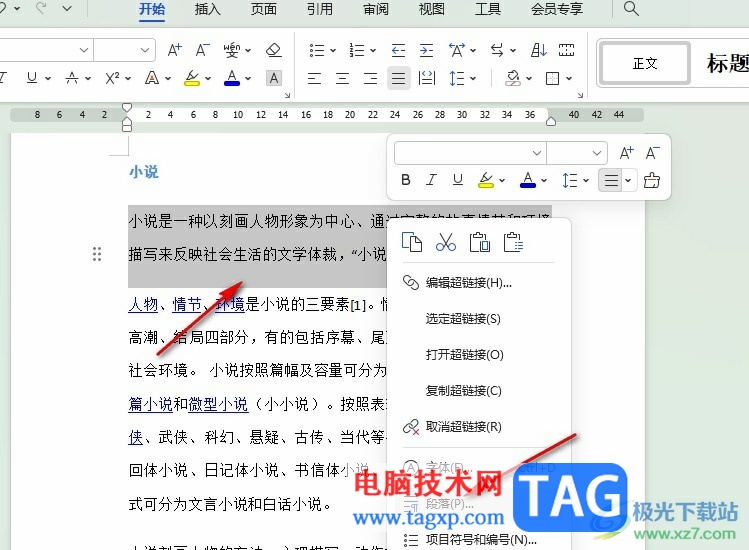Open the 人物 hyperlink in document
Screen dimensions: 749x550
(143, 304)
